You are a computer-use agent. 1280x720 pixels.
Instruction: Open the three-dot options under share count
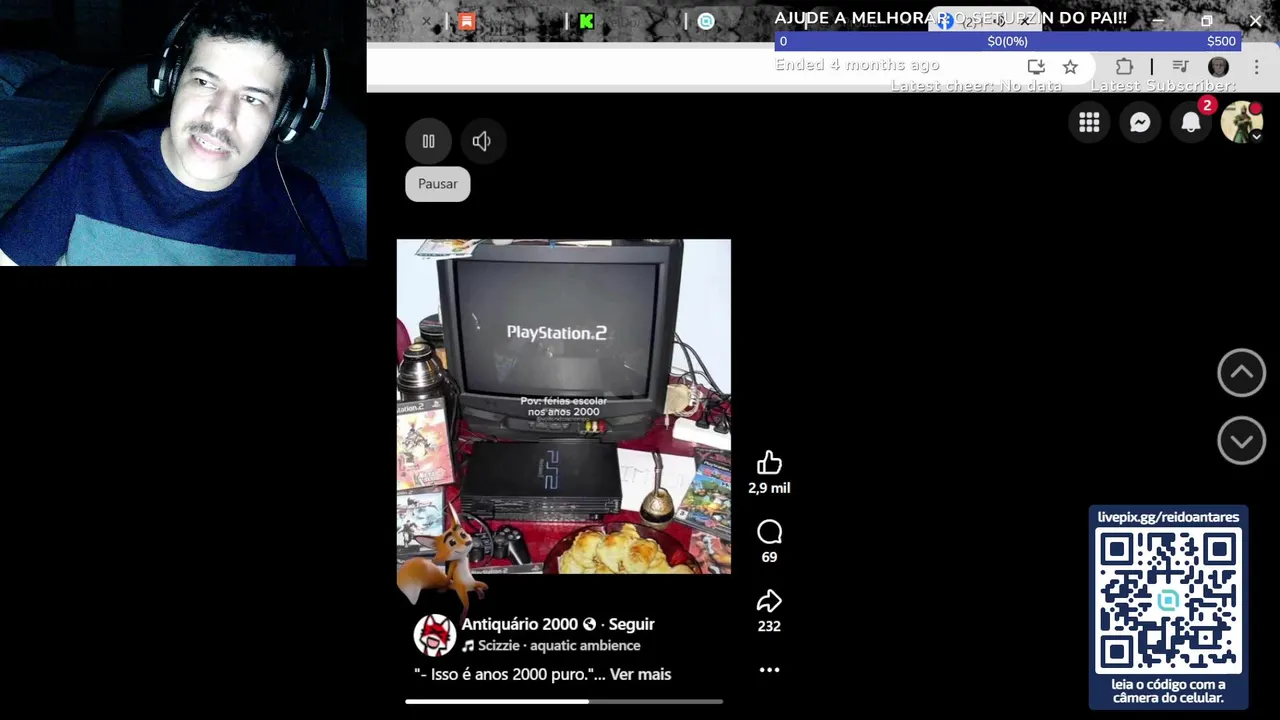point(769,670)
